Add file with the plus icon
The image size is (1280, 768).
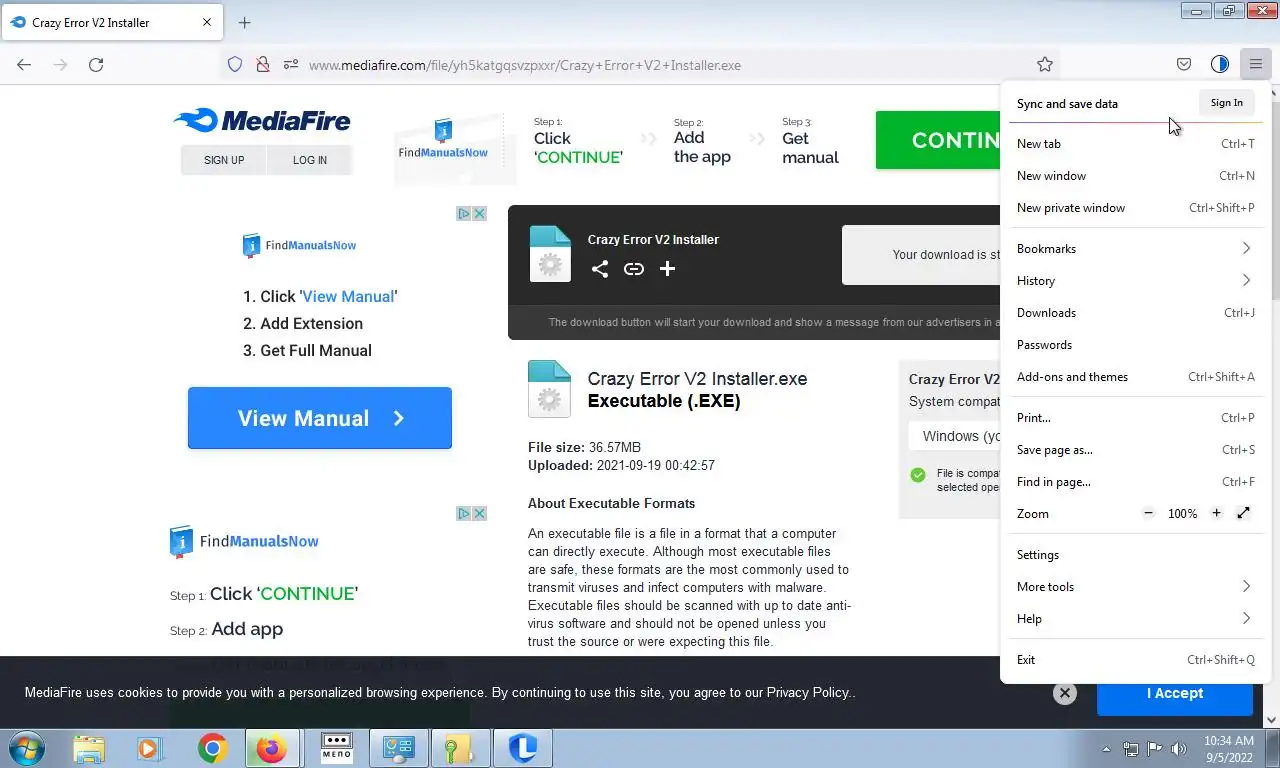[668, 269]
